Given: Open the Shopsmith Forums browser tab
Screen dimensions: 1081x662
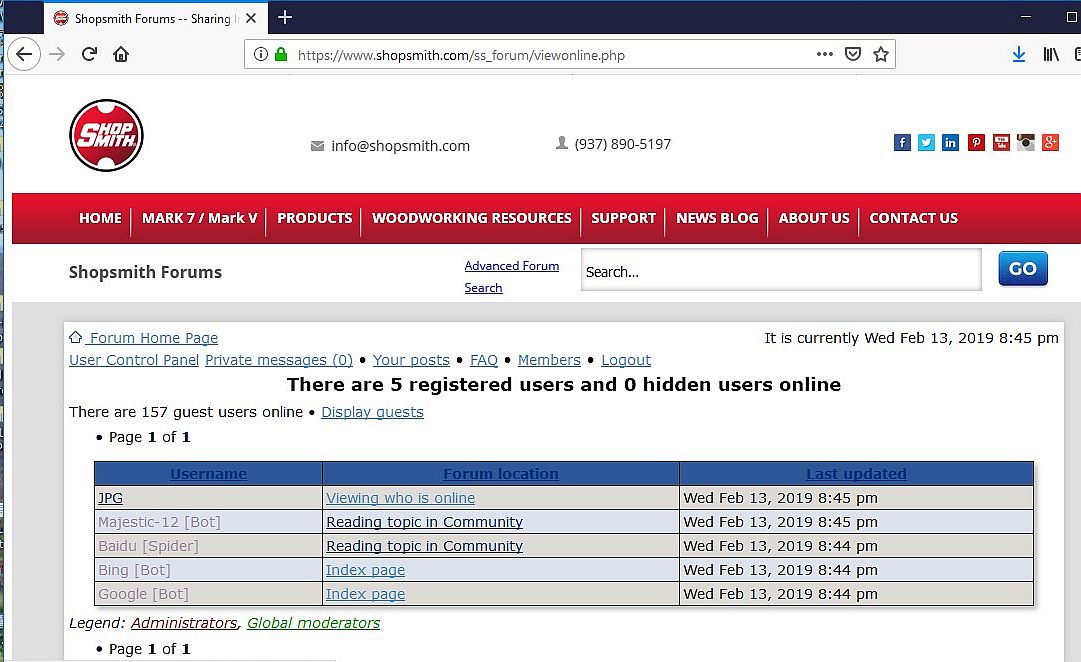Looking at the screenshot, I should (x=153, y=19).
